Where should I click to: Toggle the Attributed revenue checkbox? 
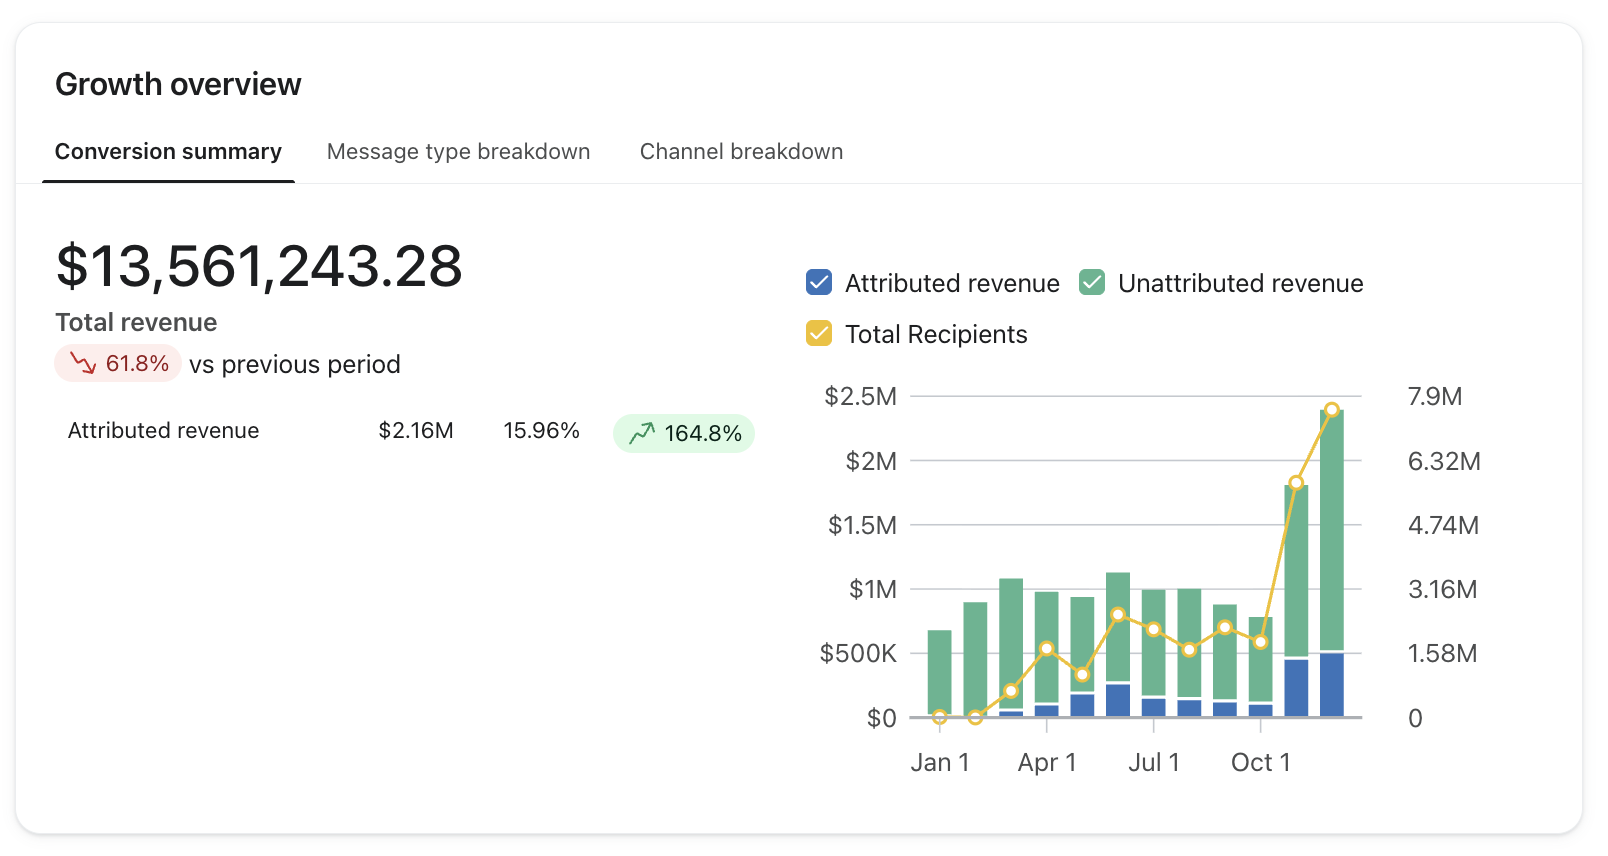click(x=819, y=283)
